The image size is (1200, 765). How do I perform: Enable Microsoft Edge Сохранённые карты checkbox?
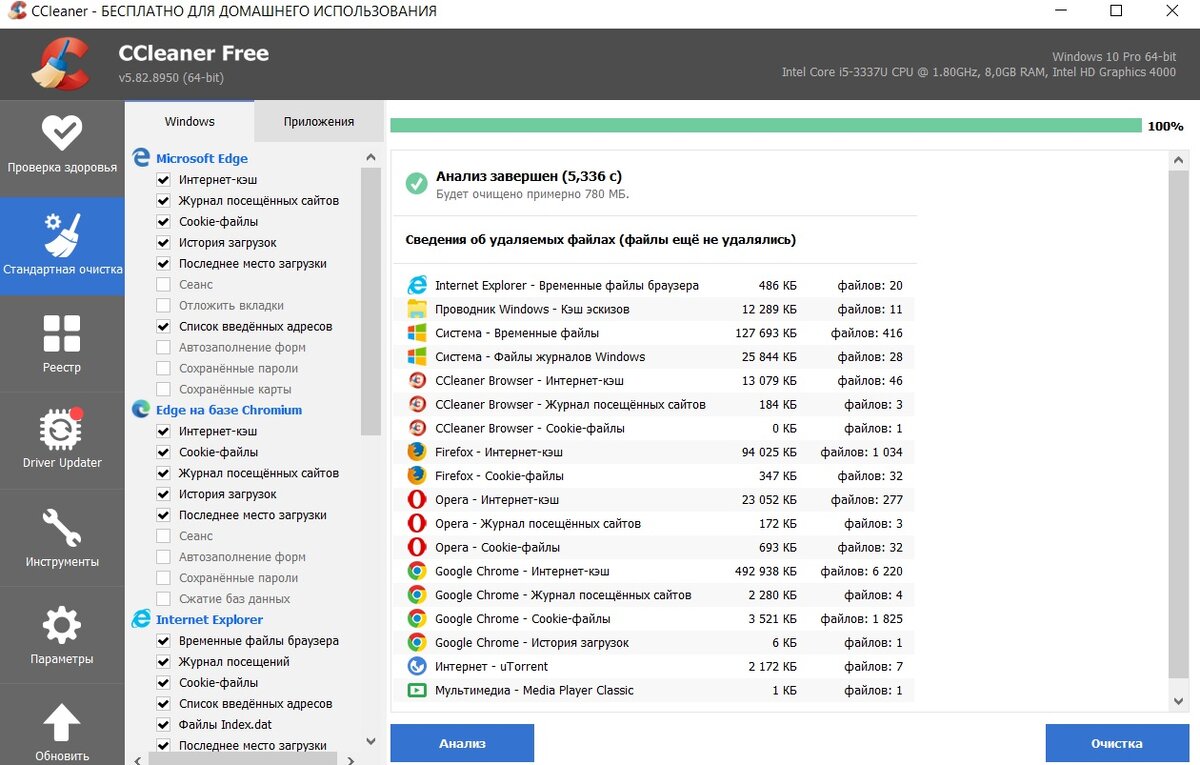pos(163,390)
